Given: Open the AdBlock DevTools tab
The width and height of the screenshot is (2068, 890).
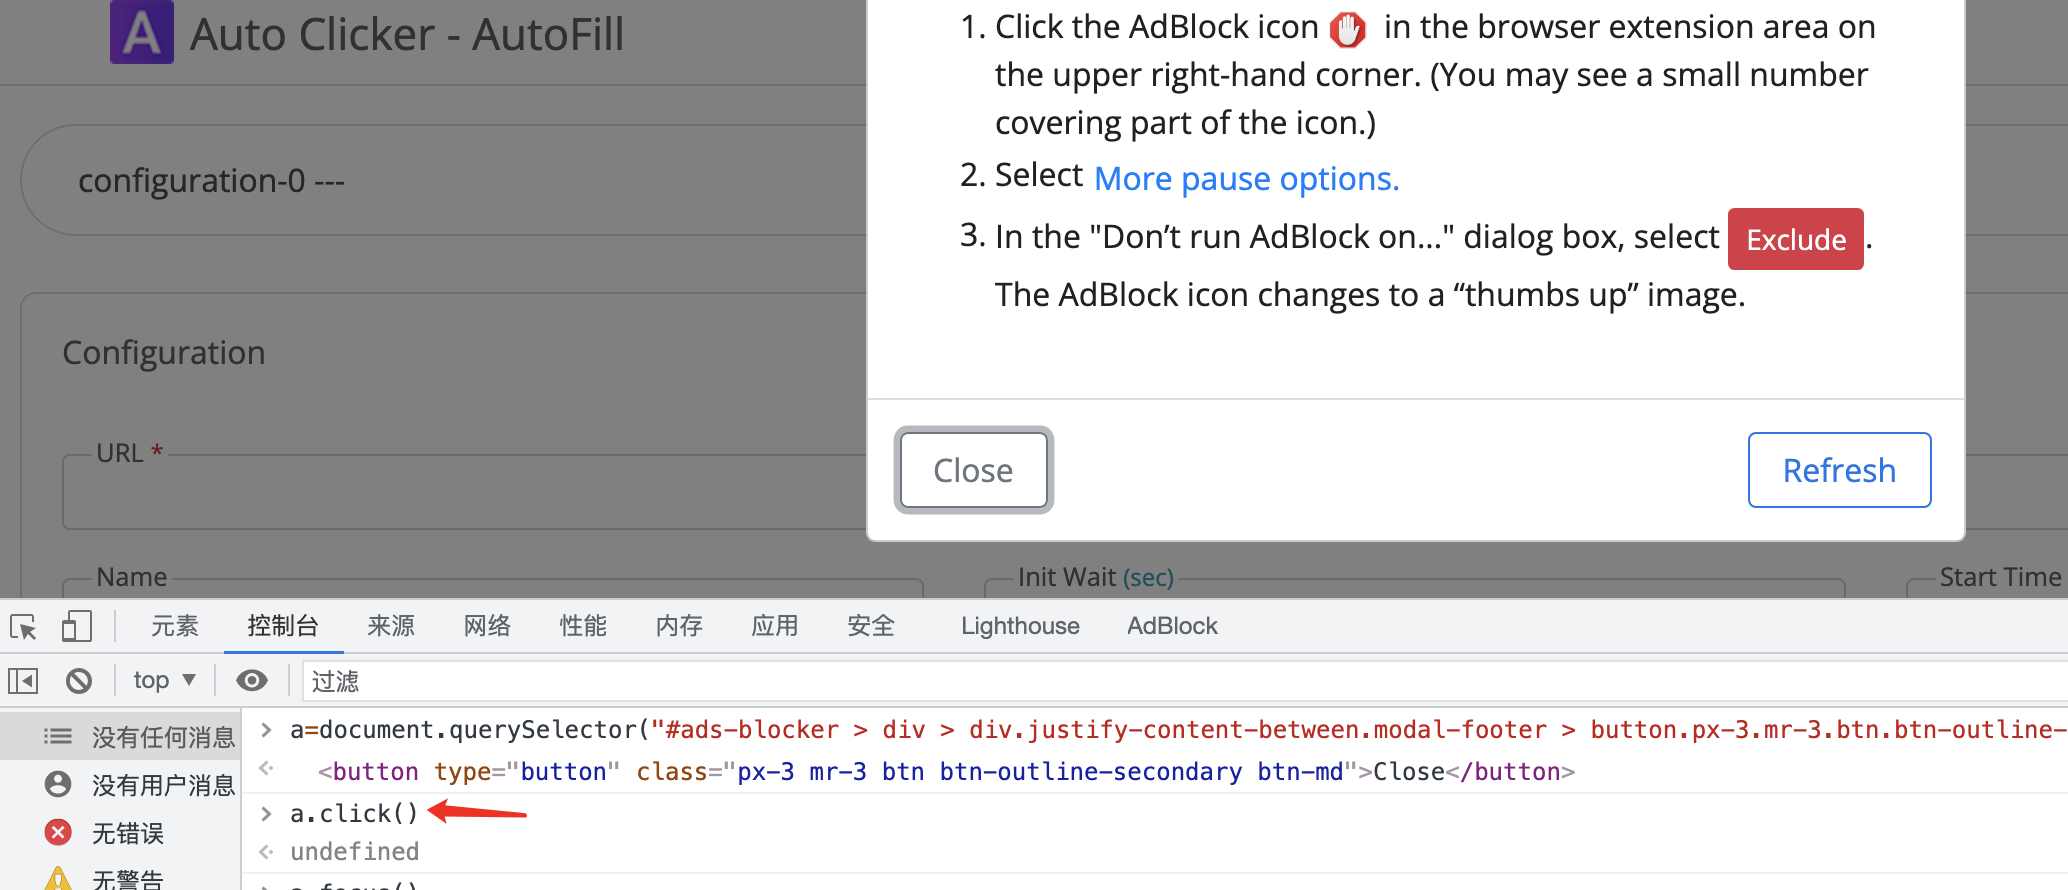Looking at the screenshot, I should (x=1172, y=626).
